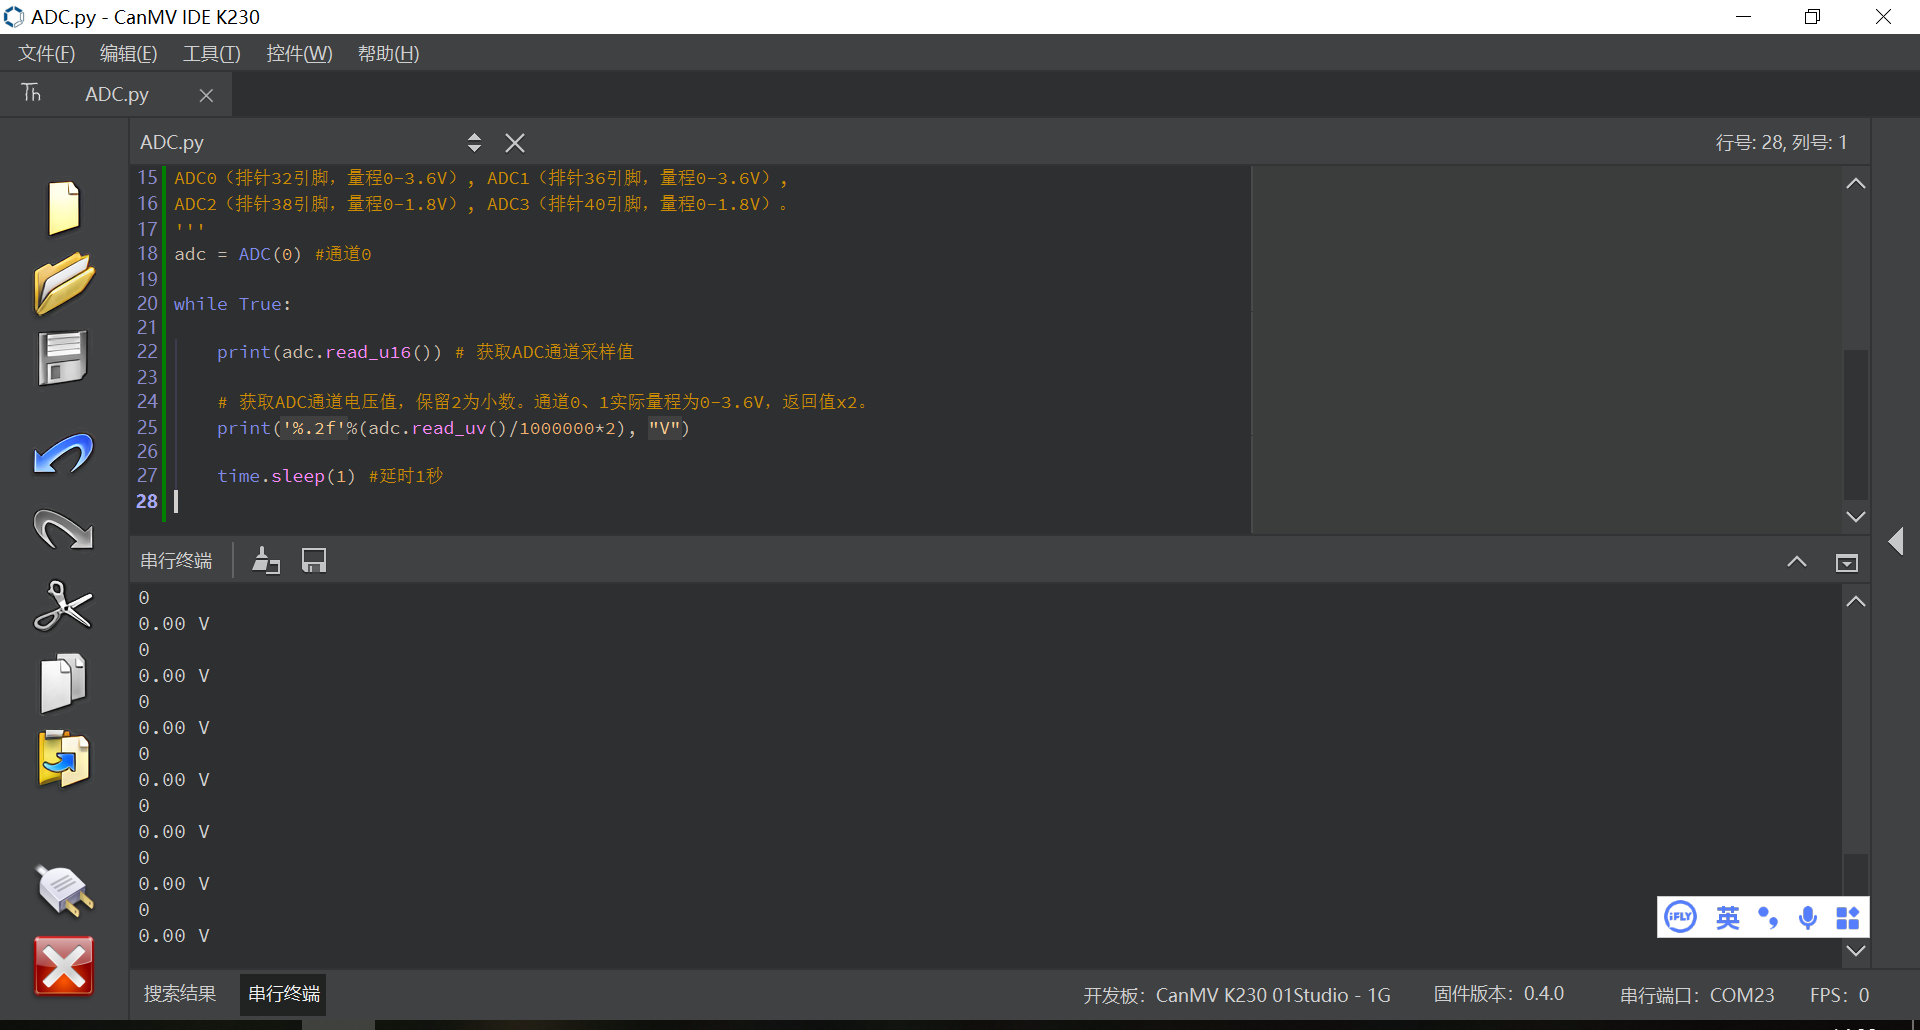This screenshot has height=1030, width=1920.
Task: Open the 工具(T) menu
Action: [x=212, y=54]
